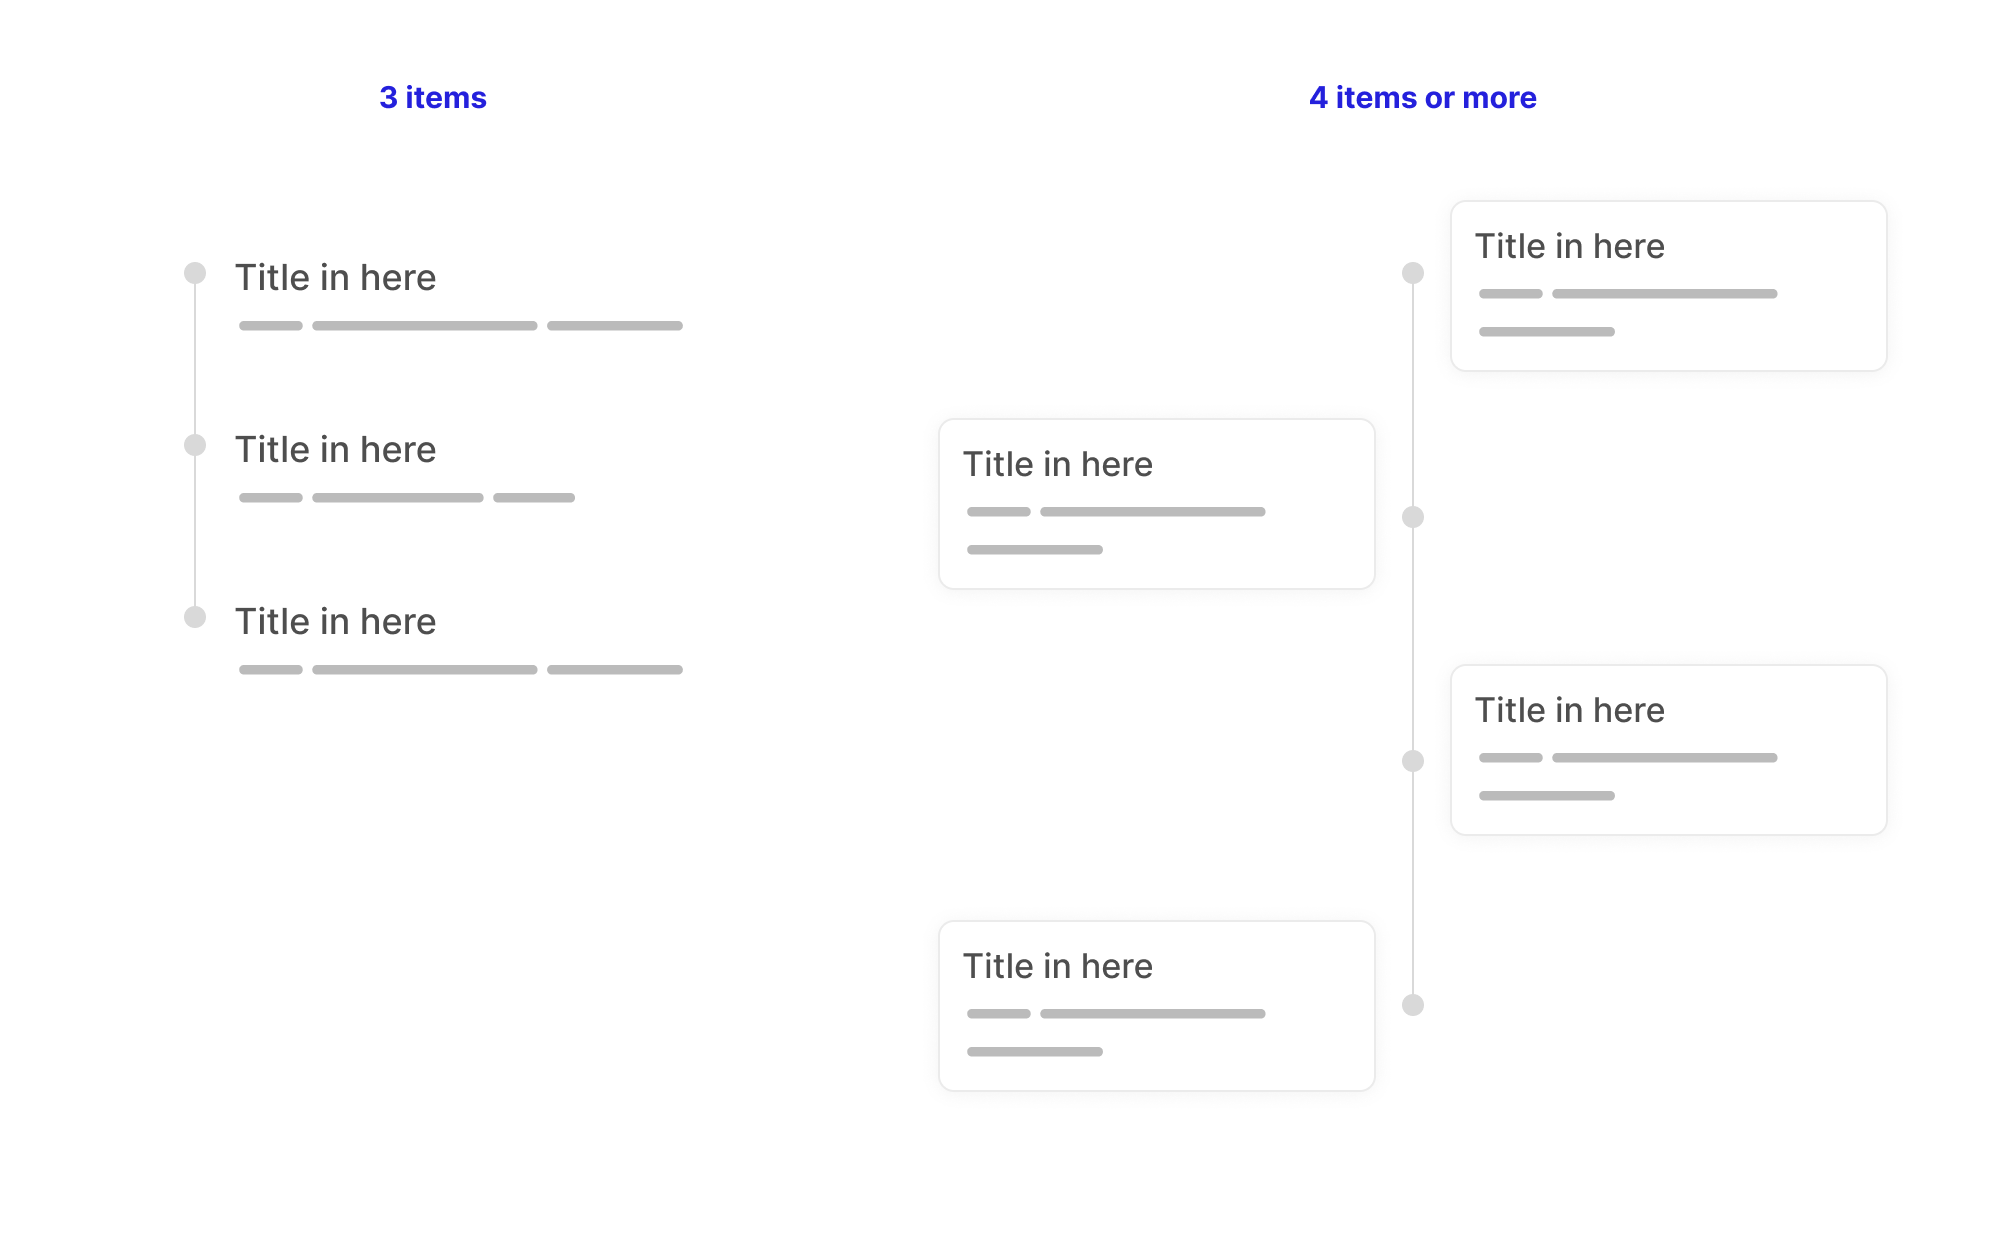The image size is (2000, 1236).
Task: Click the title inside the bottom-left card
Action: (x=1057, y=967)
